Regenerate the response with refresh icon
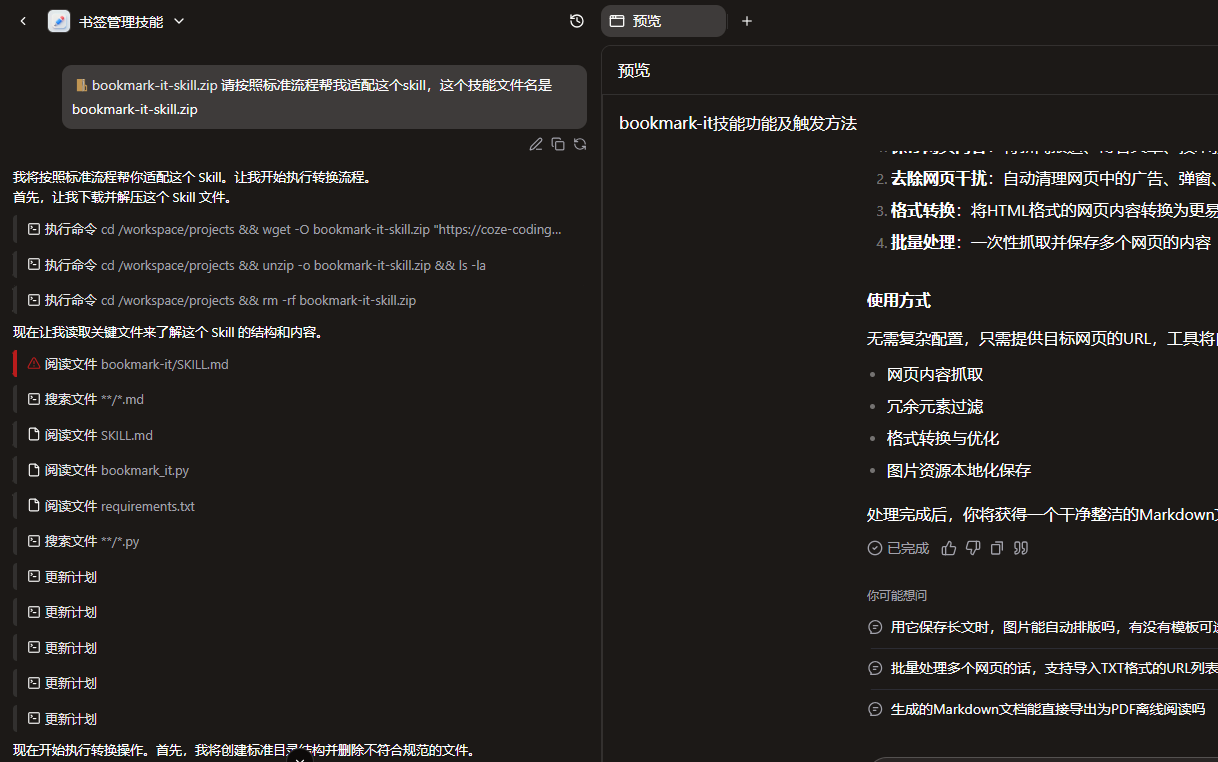Viewport: 1218px width, 762px height. click(x=580, y=144)
